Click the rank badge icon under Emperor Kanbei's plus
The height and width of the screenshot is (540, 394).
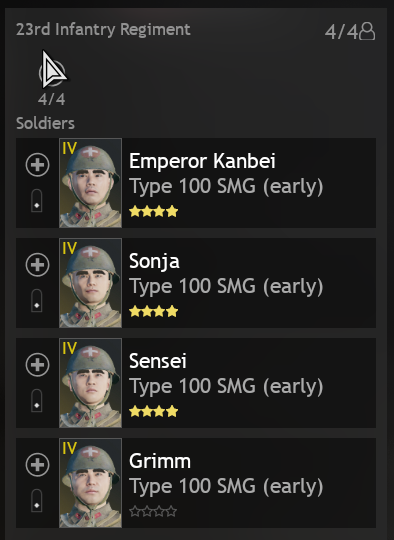click(37, 201)
